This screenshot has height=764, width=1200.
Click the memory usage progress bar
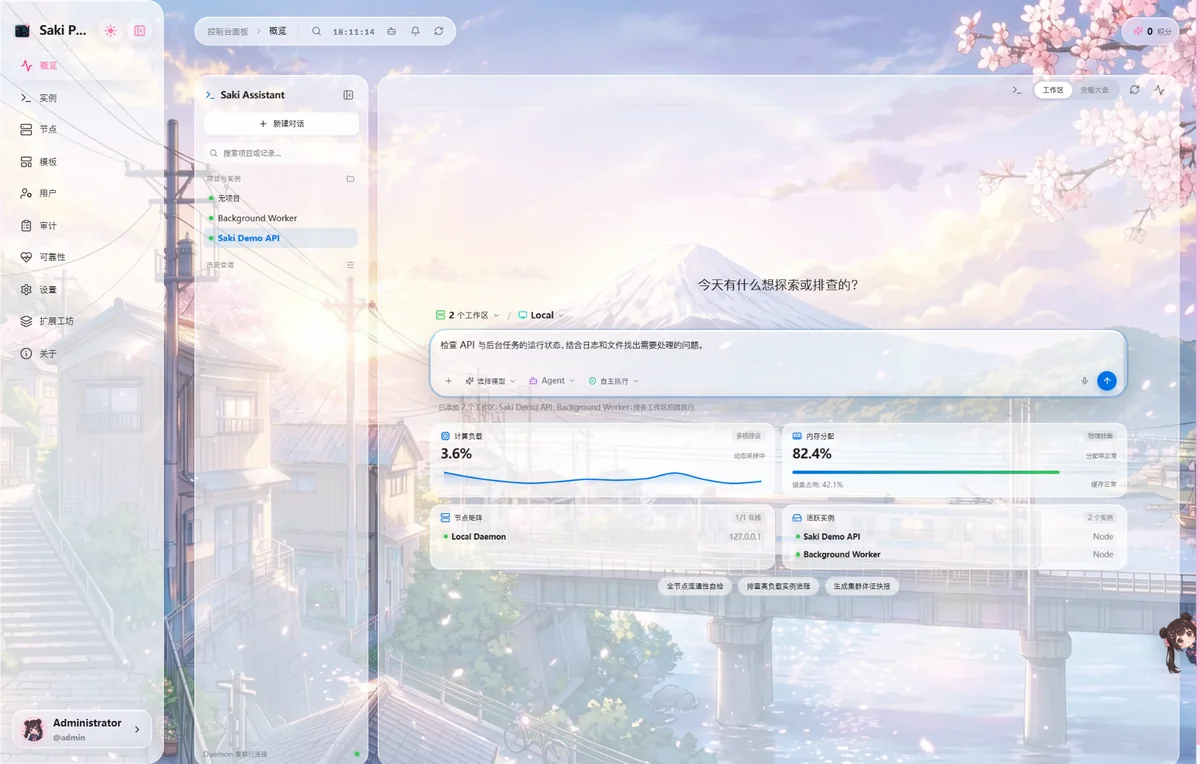click(x=954, y=472)
